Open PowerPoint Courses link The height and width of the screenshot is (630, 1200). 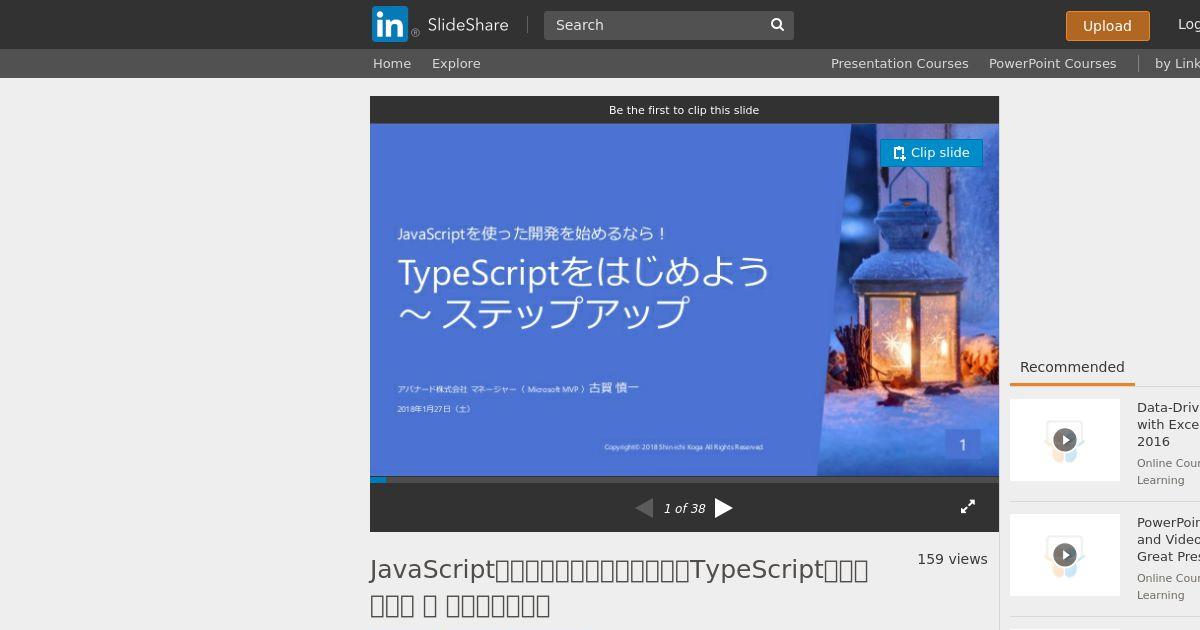click(x=1053, y=63)
